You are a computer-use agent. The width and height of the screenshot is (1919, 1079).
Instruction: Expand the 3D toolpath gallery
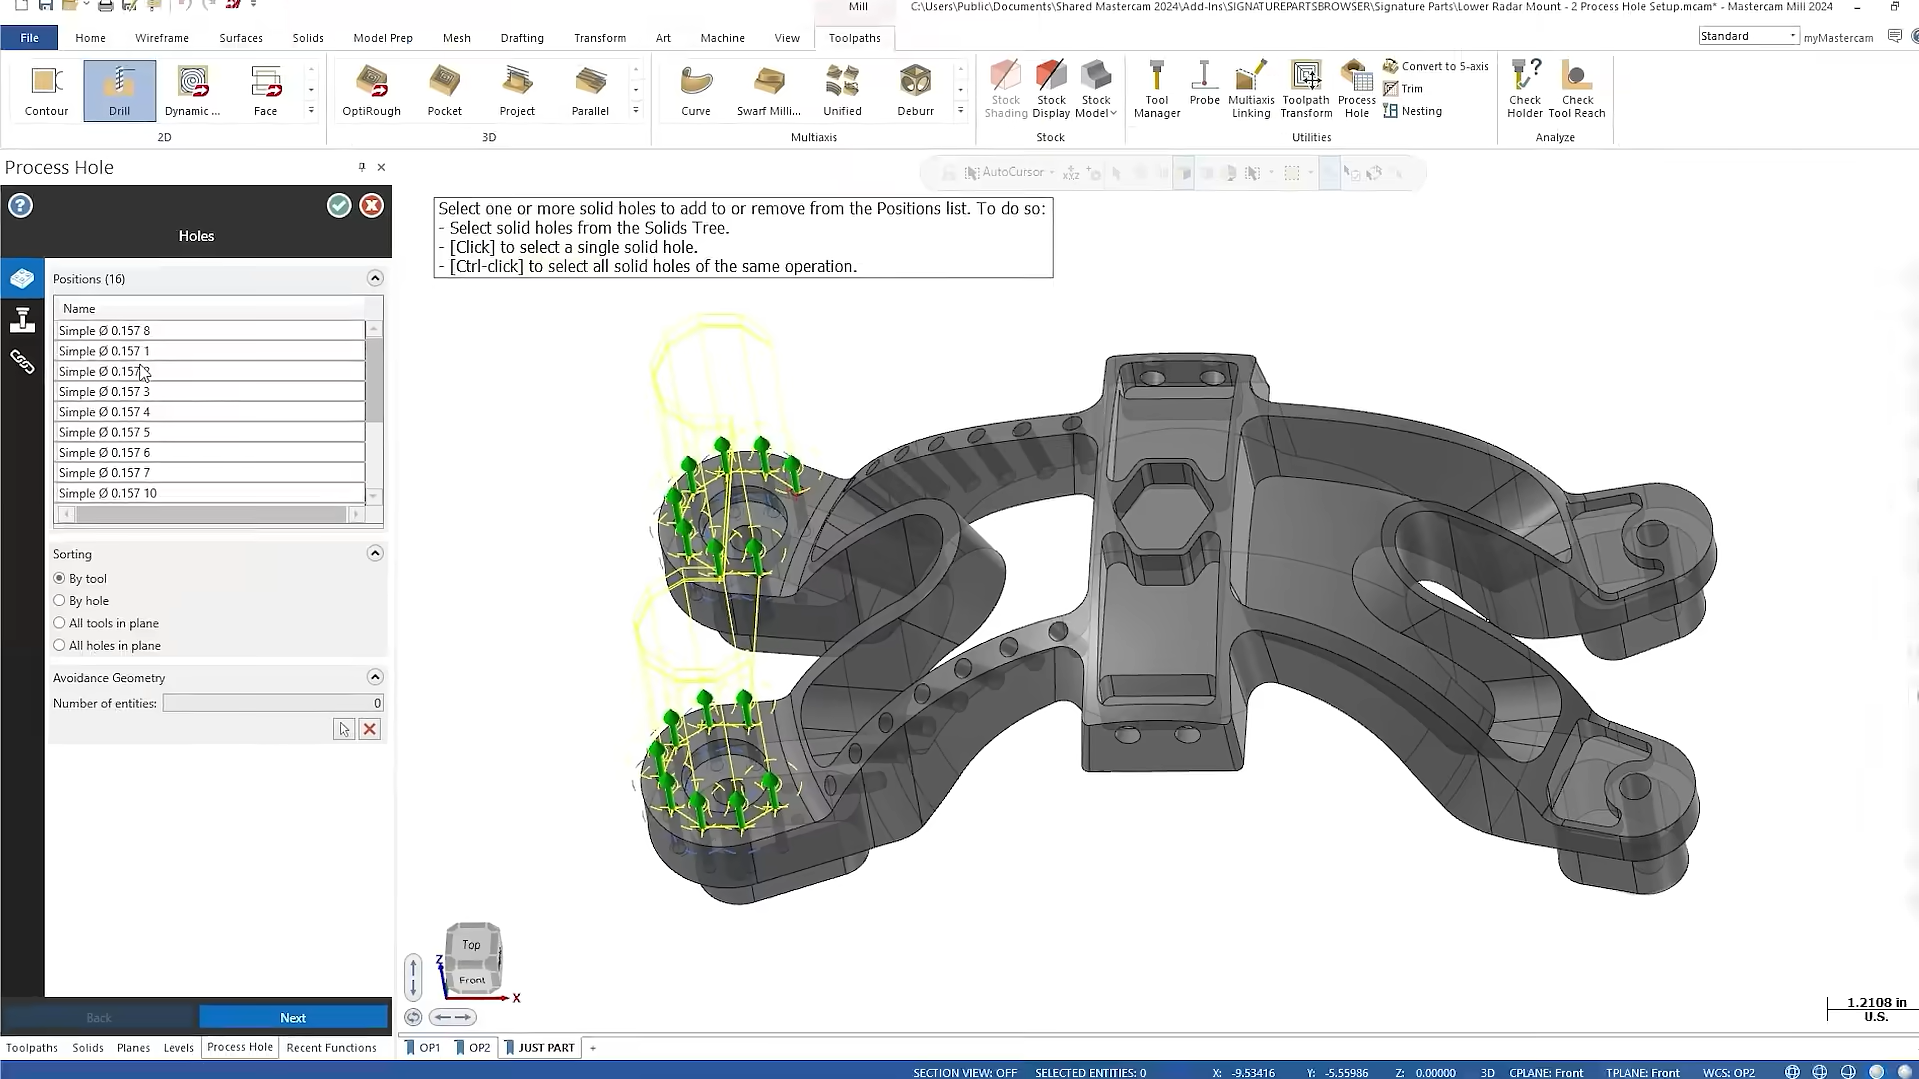click(x=636, y=111)
